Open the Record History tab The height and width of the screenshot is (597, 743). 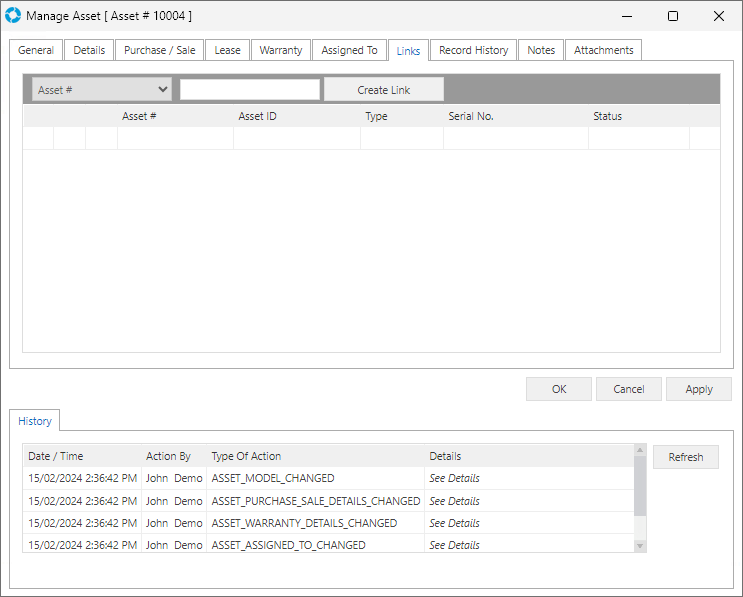pos(473,50)
